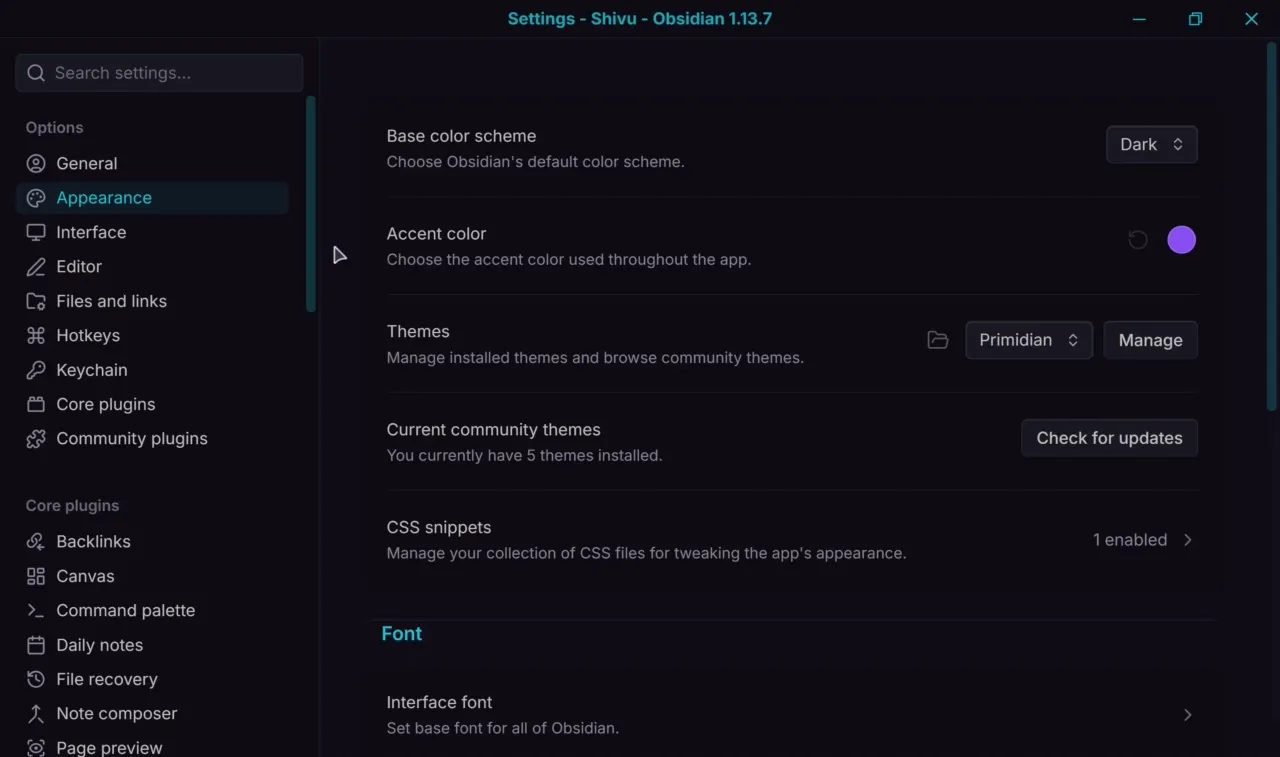The width and height of the screenshot is (1280, 757).
Task: Click the 'CSS snippets' setting label
Action: pyautogui.click(x=439, y=528)
